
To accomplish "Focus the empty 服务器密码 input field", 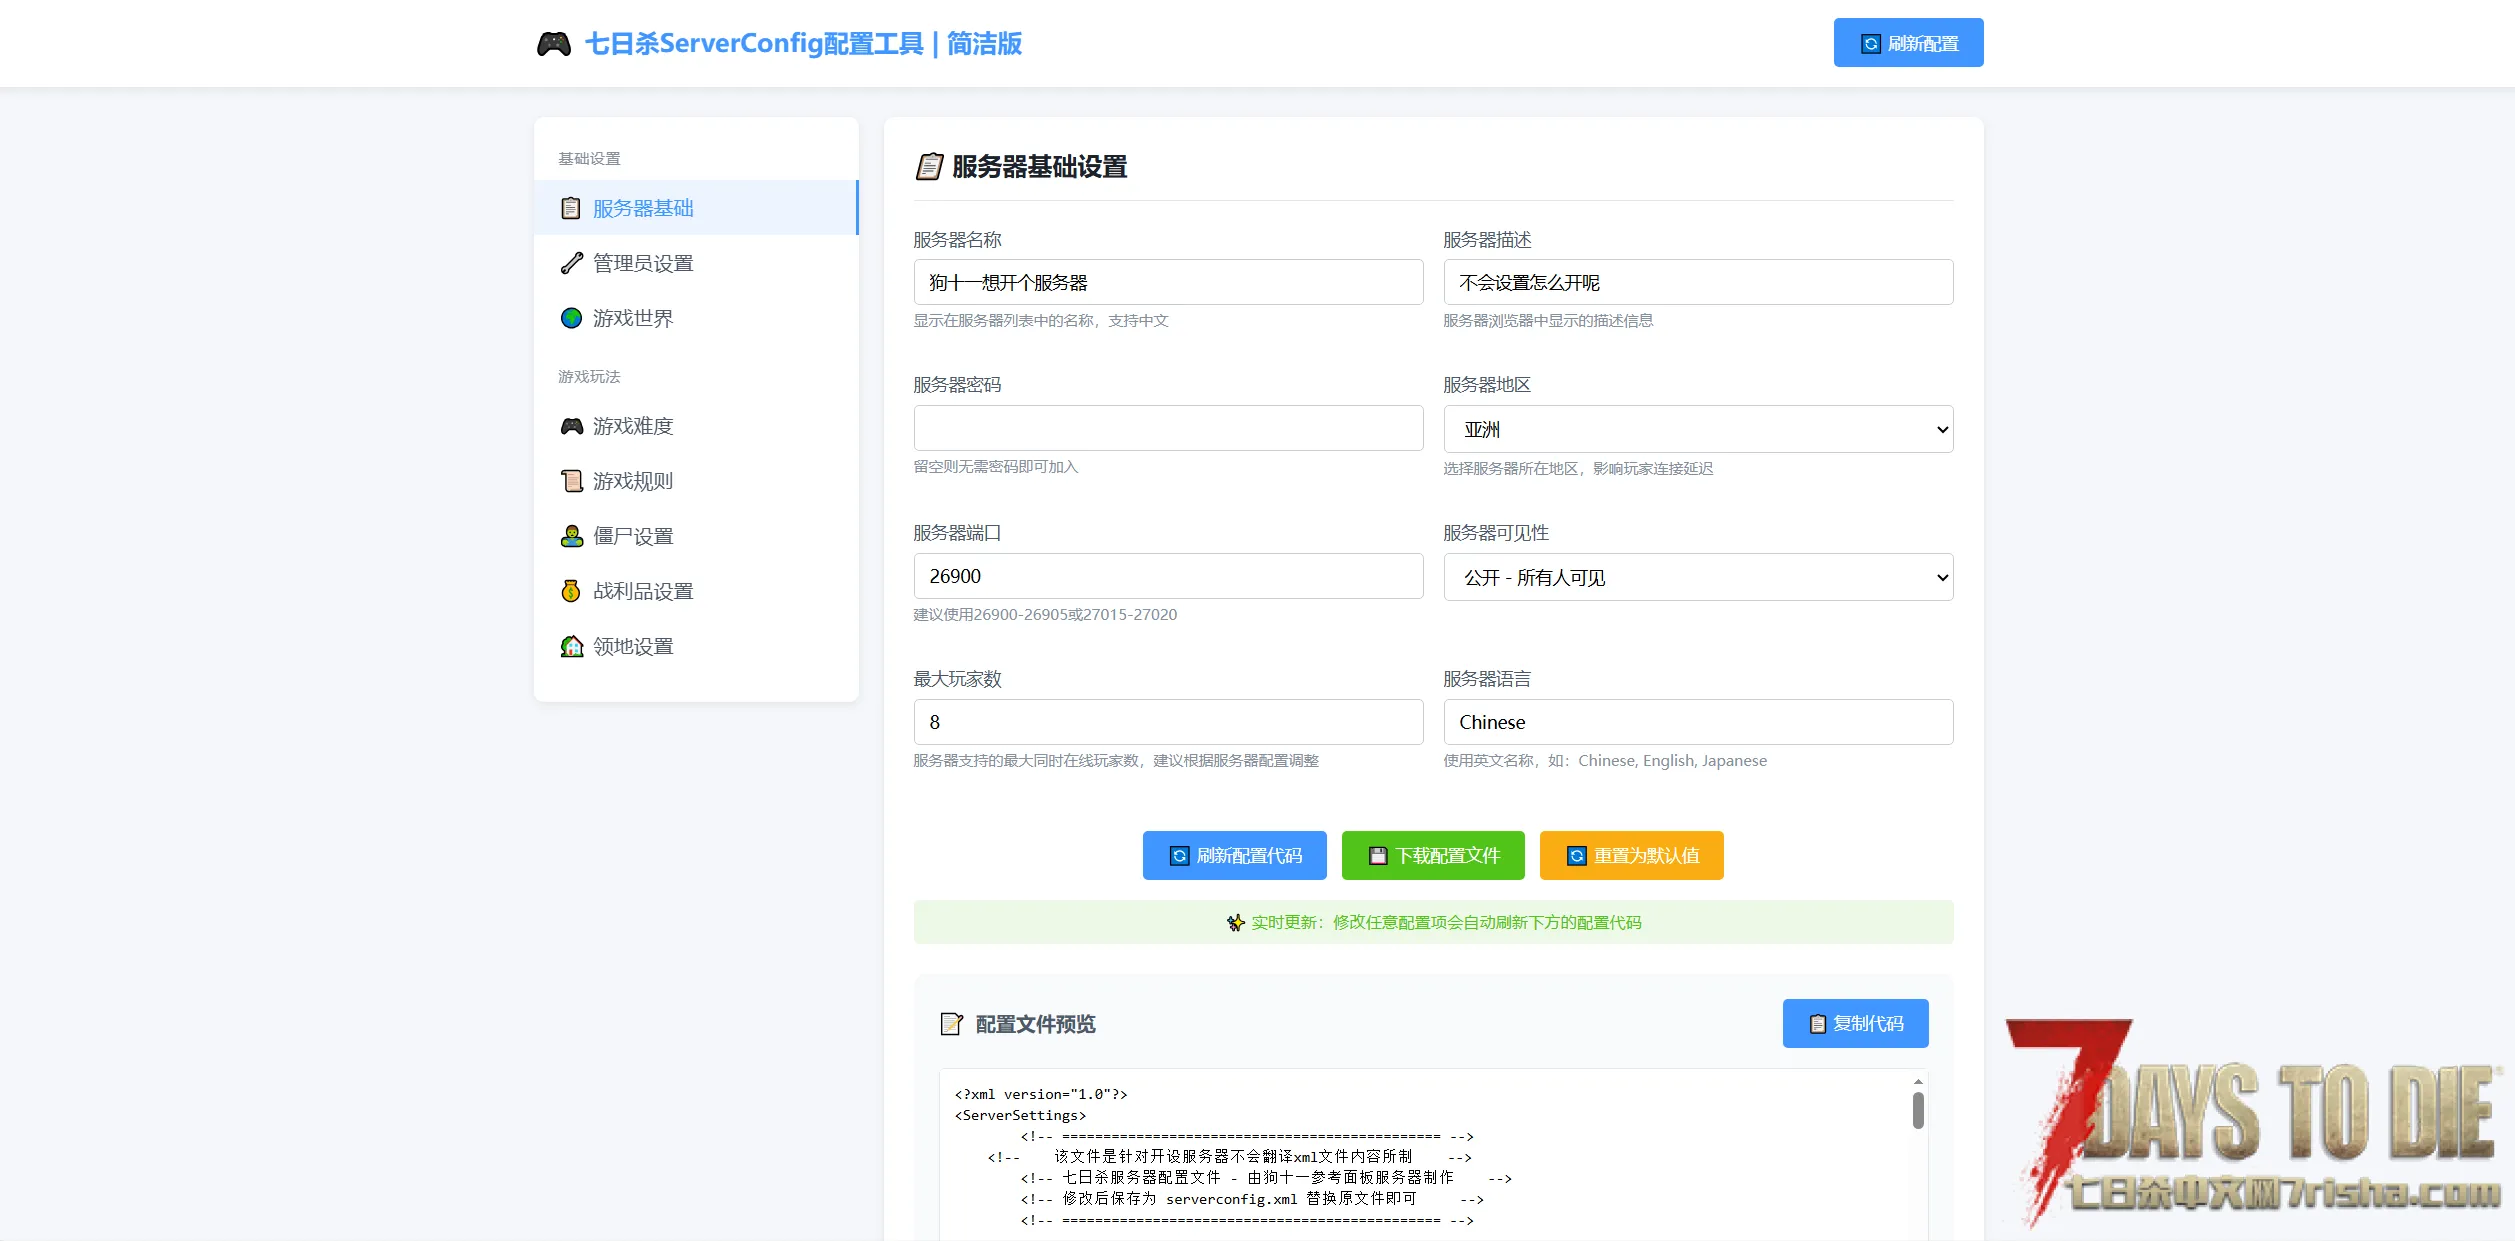I will pyautogui.click(x=1167, y=428).
